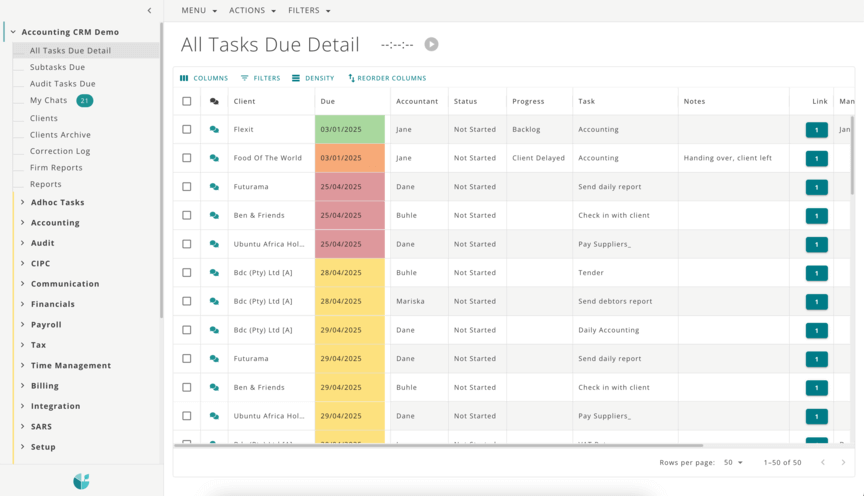Click the Density icon in the table toolbar

[296, 78]
